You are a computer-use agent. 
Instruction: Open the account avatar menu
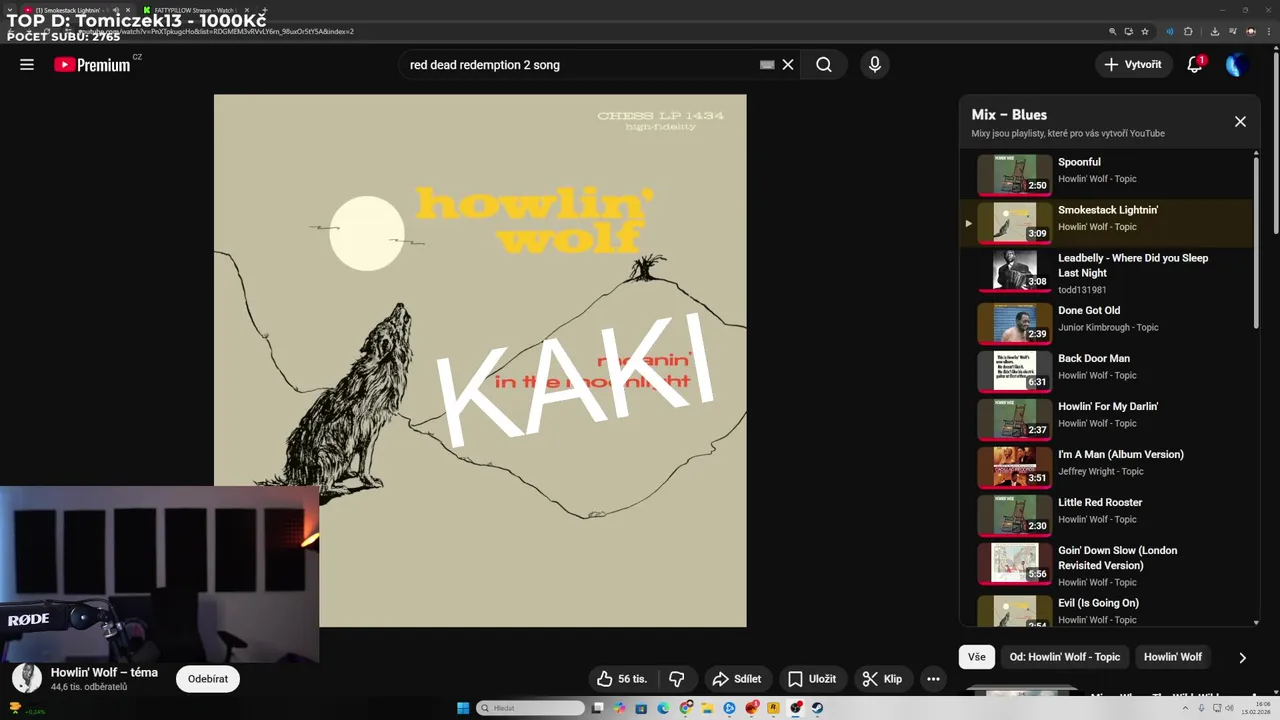click(x=1237, y=65)
